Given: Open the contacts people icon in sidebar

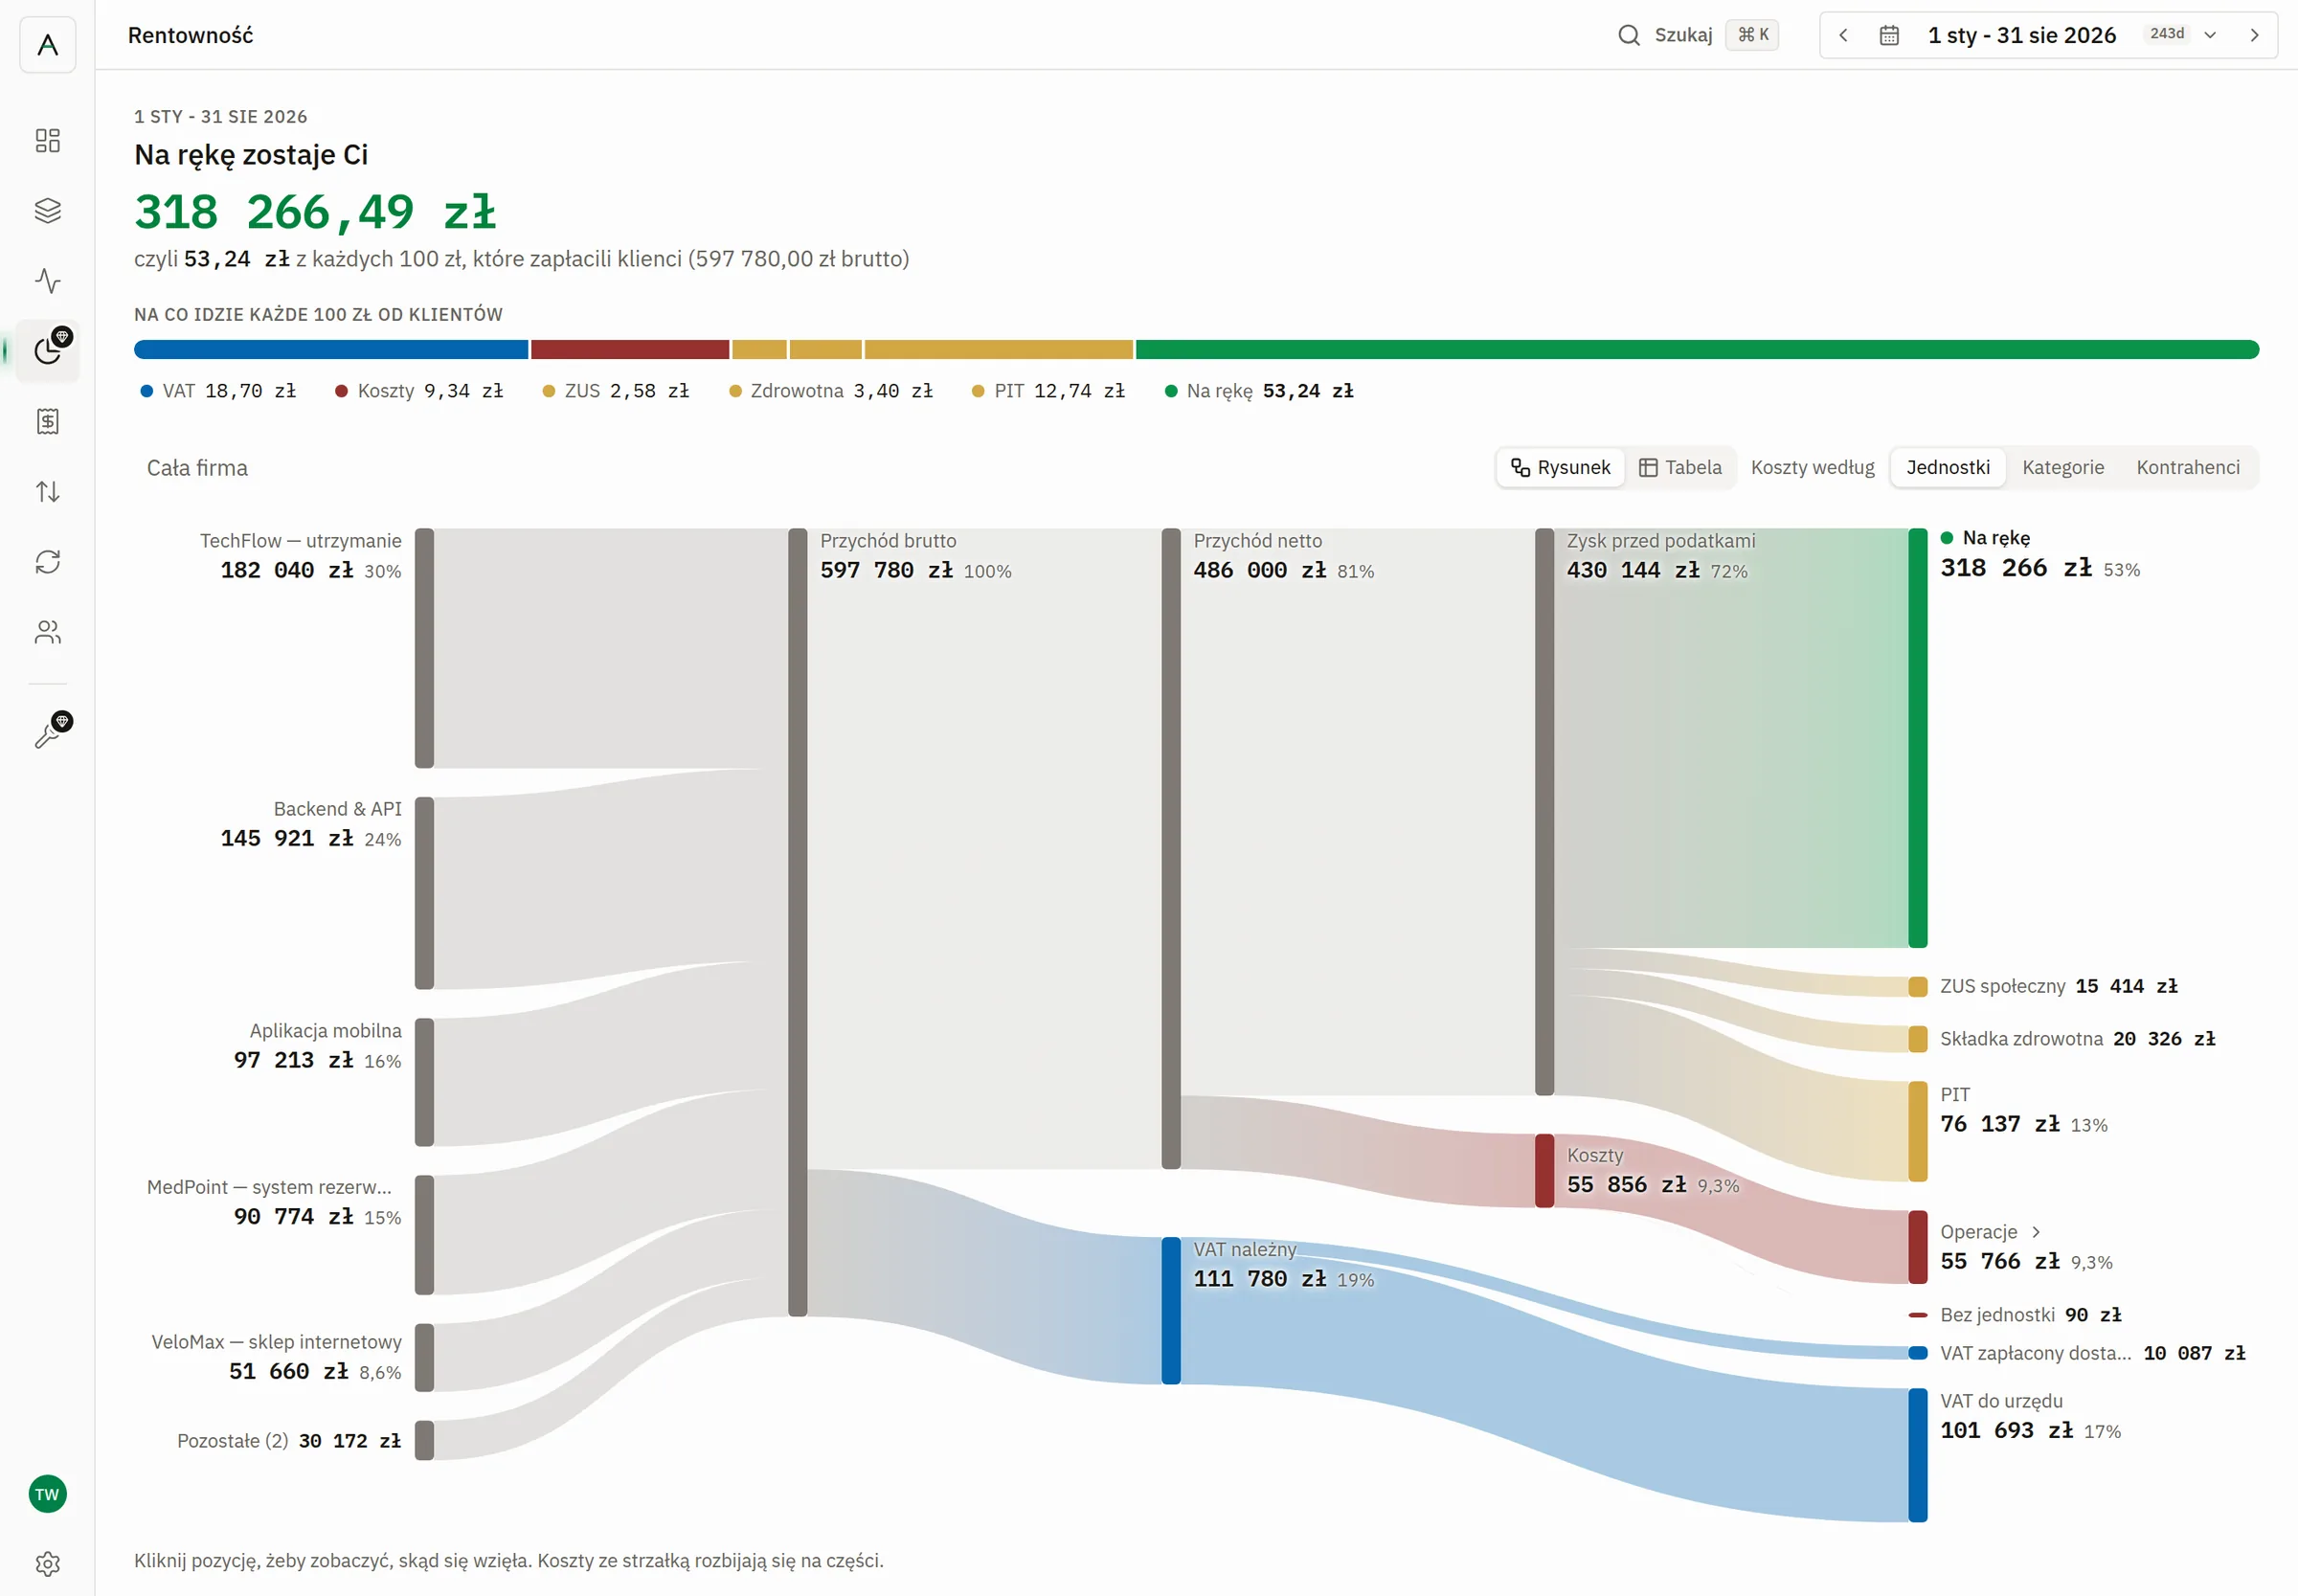Looking at the screenshot, I should 47,632.
